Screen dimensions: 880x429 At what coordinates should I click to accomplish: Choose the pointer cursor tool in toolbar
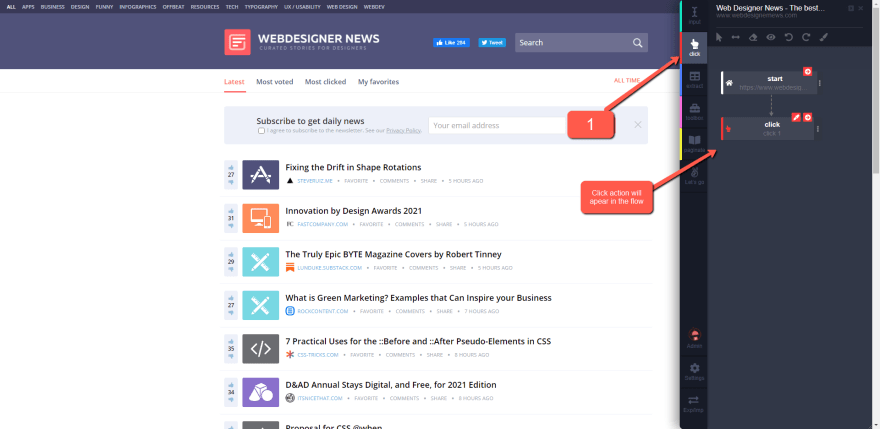[719, 37]
